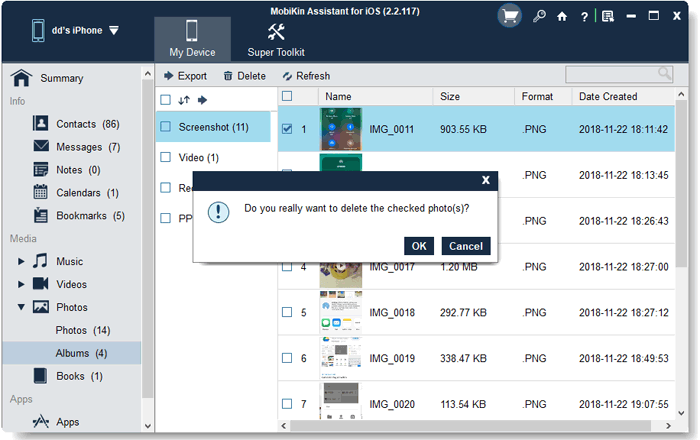Viewport: 700px width, 440px height.
Task: Delete the checked photos
Action: pos(245,76)
